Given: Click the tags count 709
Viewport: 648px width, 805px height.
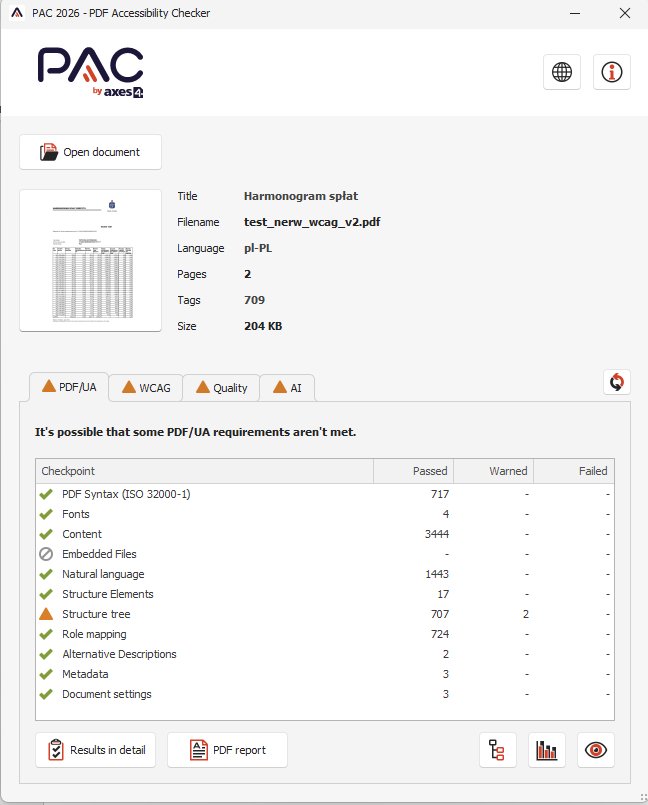Looking at the screenshot, I should (x=255, y=300).
